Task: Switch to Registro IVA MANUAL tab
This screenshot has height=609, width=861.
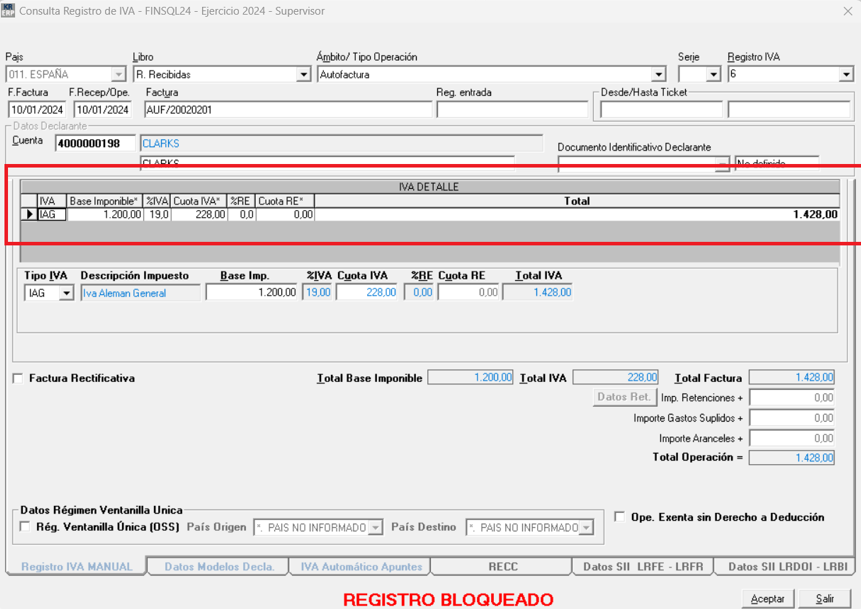Action: click(x=76, y=567)
